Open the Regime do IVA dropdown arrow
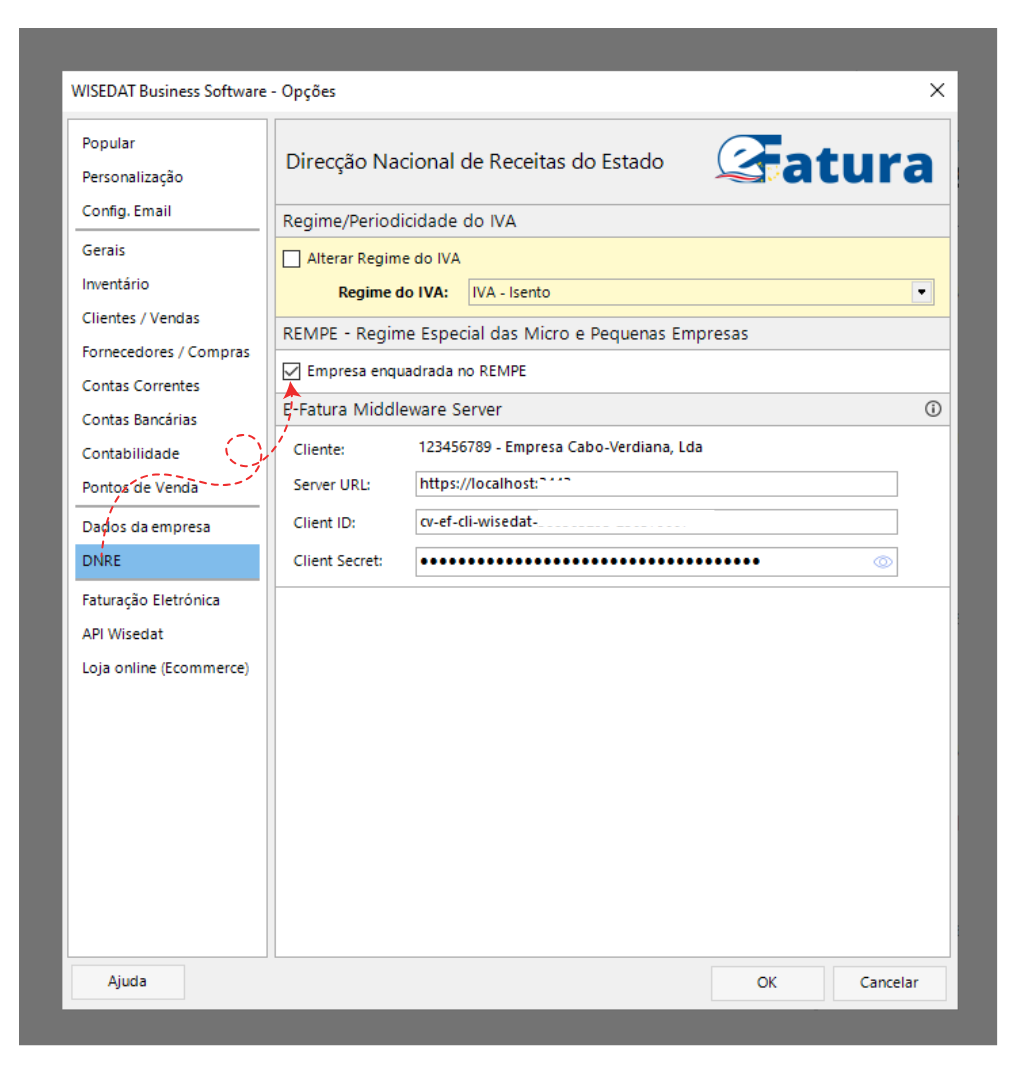Viewport: 1029px width, 1078px height. pyautogui.click(x=921, y=293)
